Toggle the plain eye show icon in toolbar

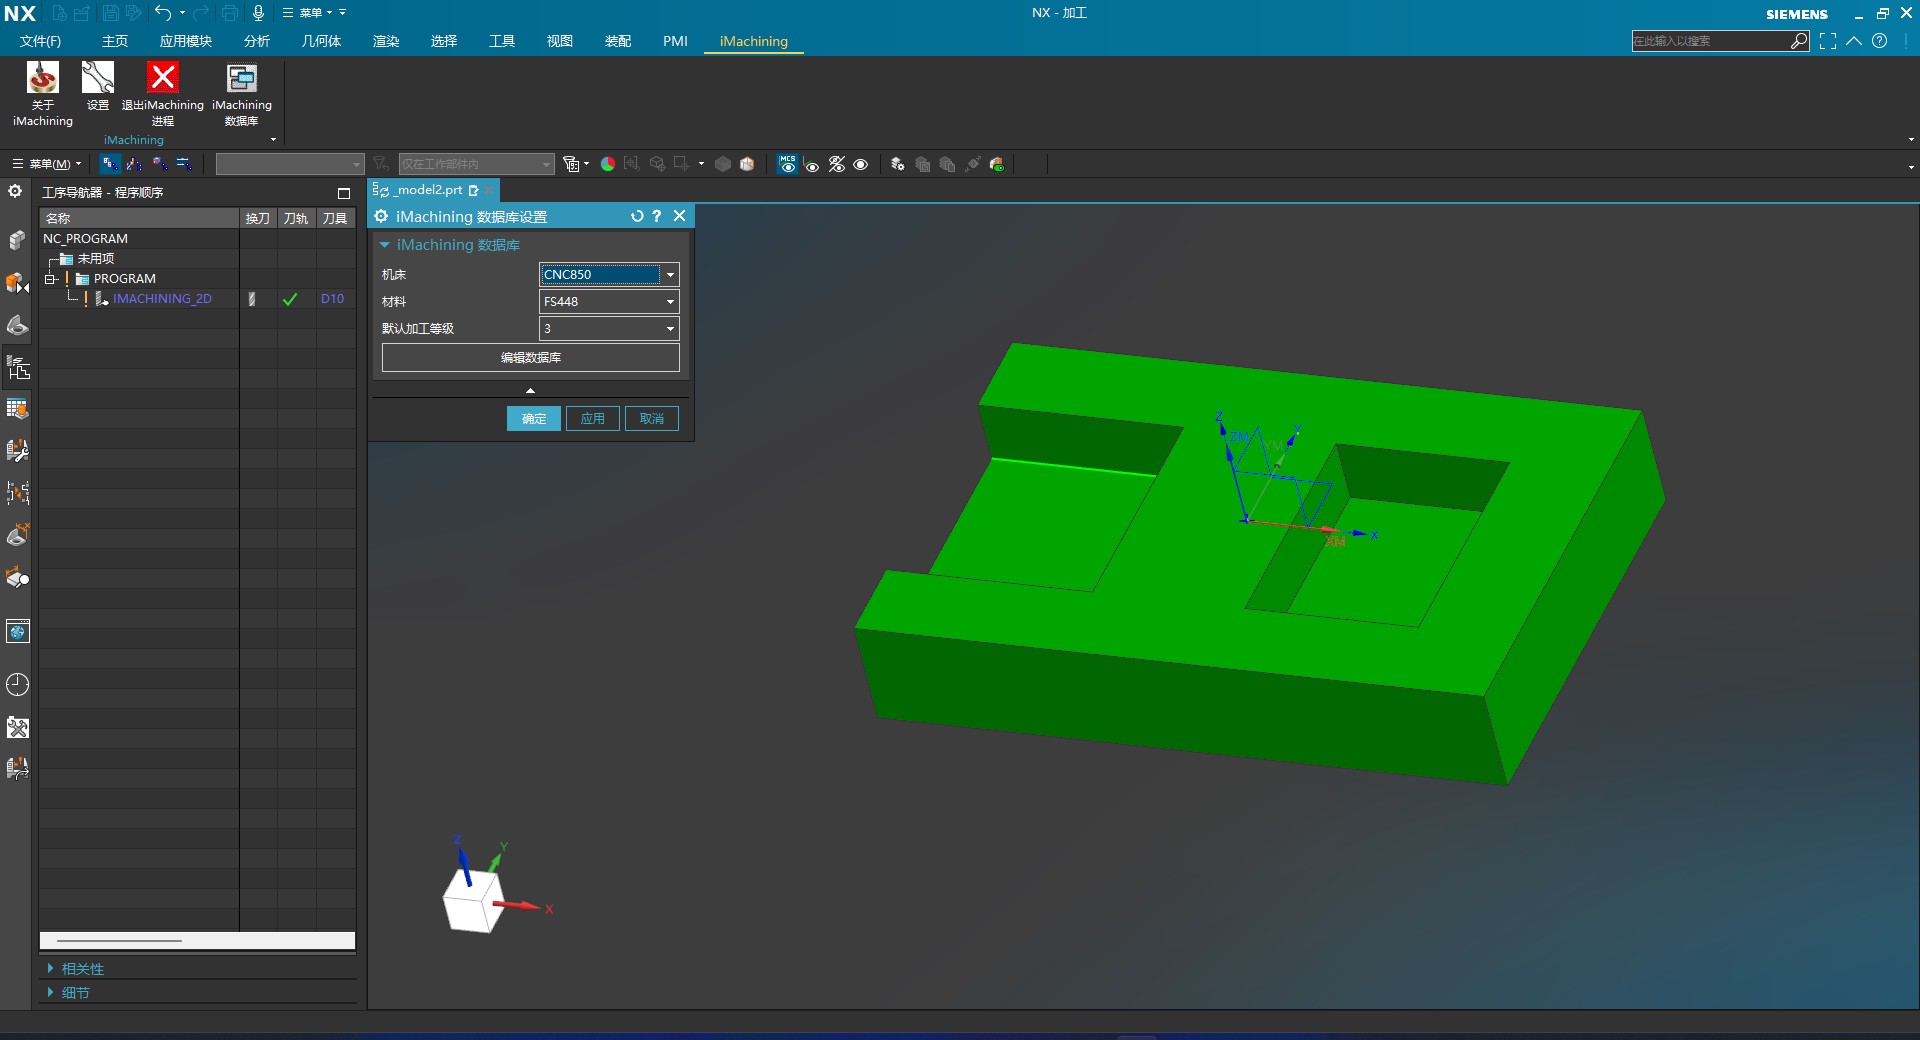click(x=861, y=164)
